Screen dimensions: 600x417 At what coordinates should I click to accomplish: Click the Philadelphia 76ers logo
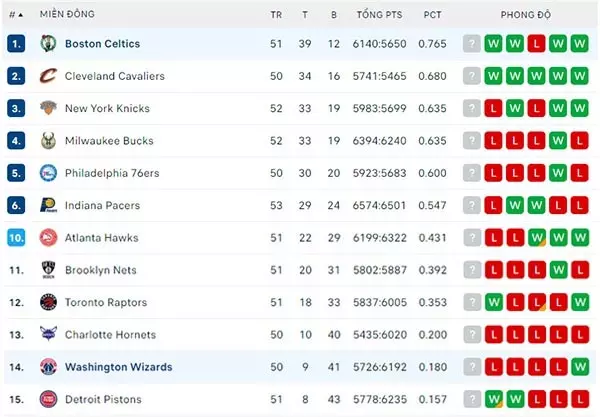[x=48, y=173]
